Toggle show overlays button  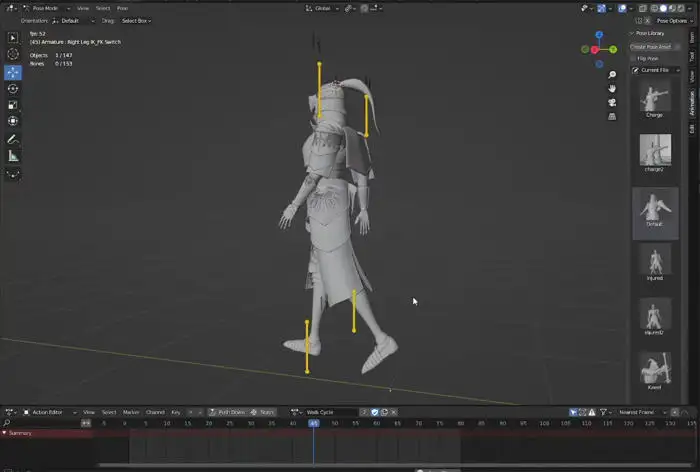622,8
